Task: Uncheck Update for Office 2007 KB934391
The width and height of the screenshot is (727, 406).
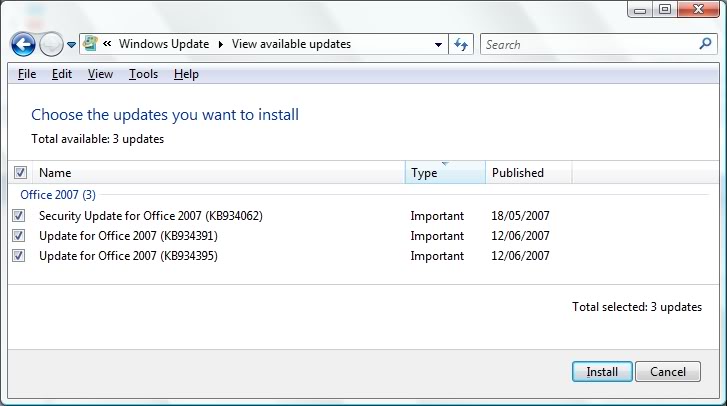Action: [x=19, y=236]
